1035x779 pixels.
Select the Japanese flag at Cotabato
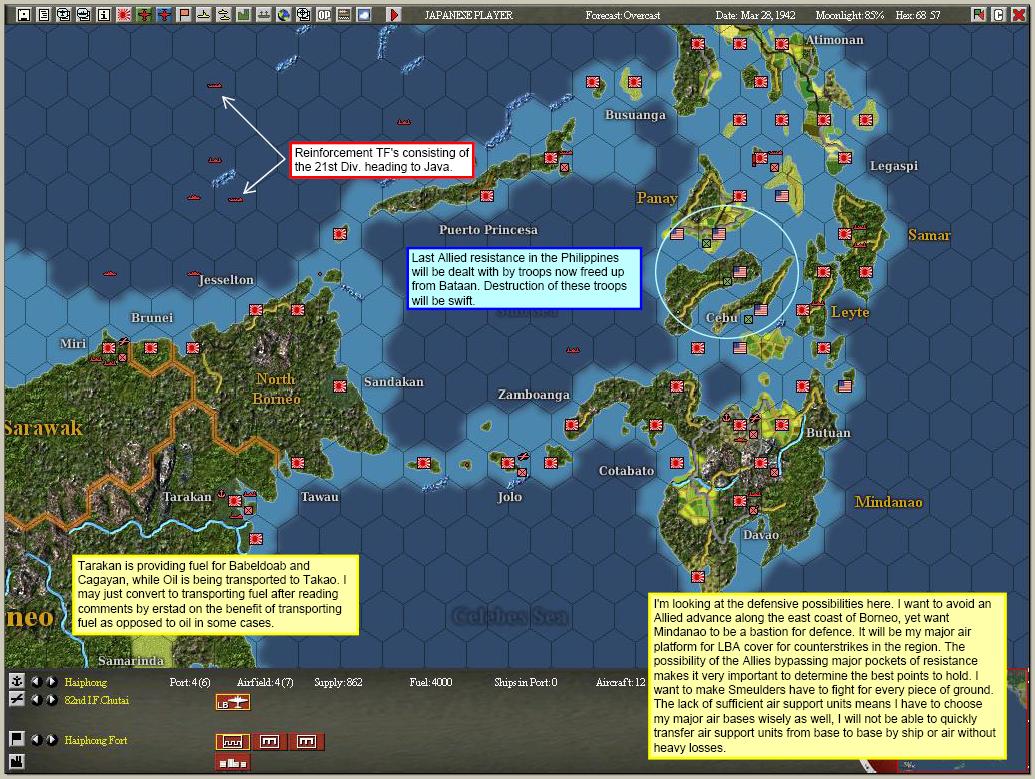[677, 463]
